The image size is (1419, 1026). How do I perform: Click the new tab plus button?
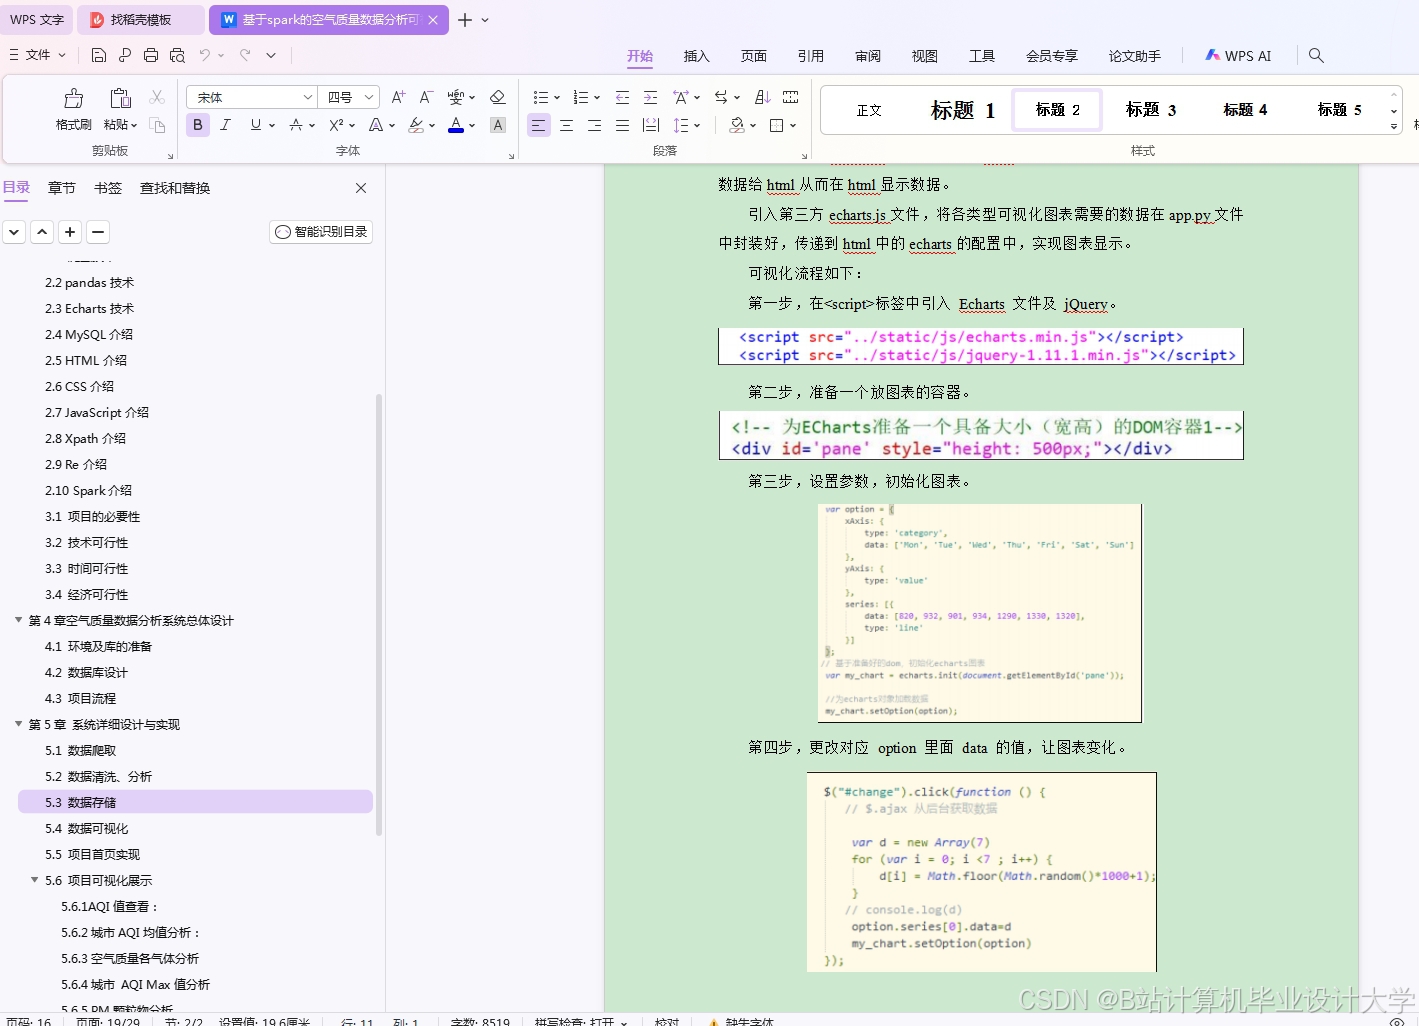(465, 20)
